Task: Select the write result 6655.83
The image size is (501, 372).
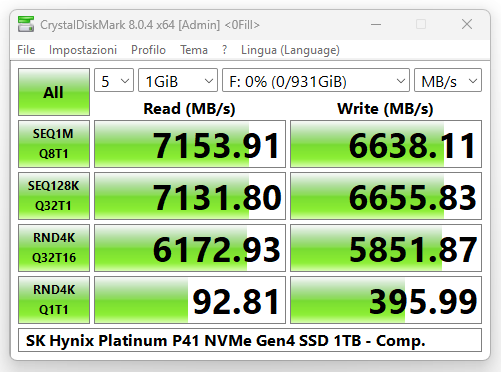Action: [386, 196]
